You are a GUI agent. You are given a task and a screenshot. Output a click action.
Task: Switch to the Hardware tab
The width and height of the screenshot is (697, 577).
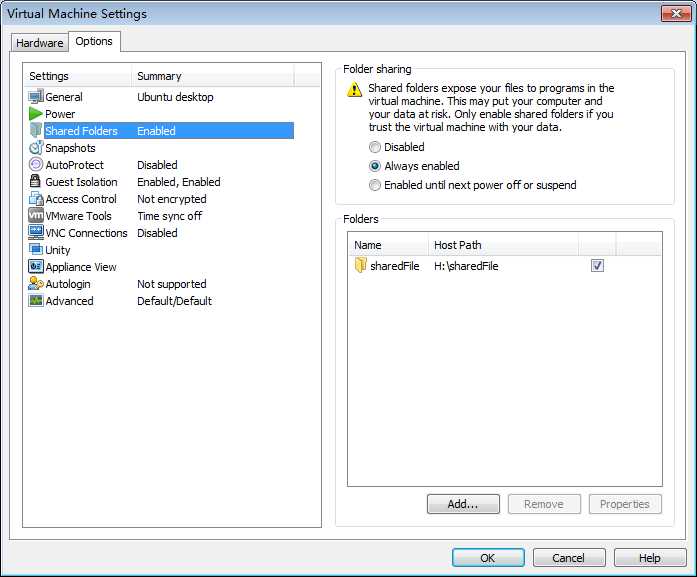click(40, 43)
